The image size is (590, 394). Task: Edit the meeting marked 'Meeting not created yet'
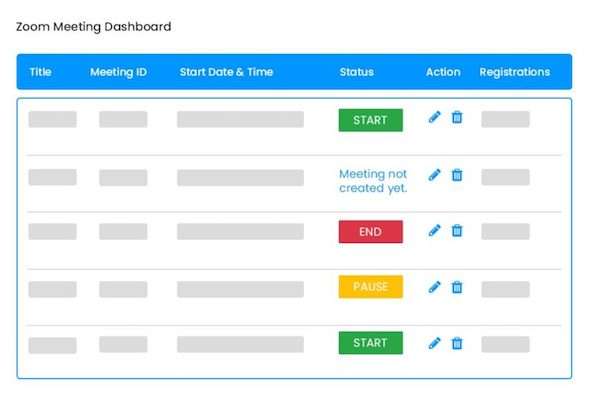434,175
